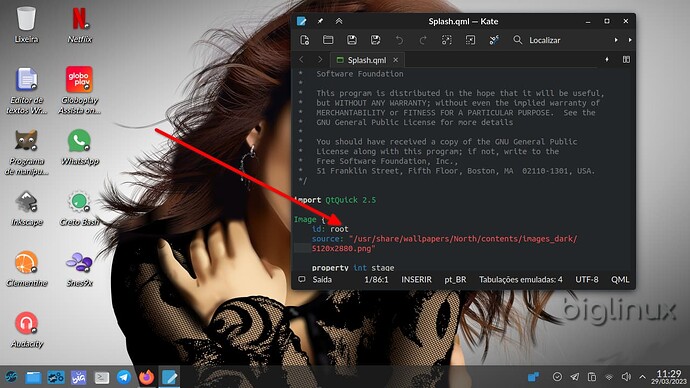Undo the last edit in Kate
The height and width of the screenshot is (388, 690).
399,40
